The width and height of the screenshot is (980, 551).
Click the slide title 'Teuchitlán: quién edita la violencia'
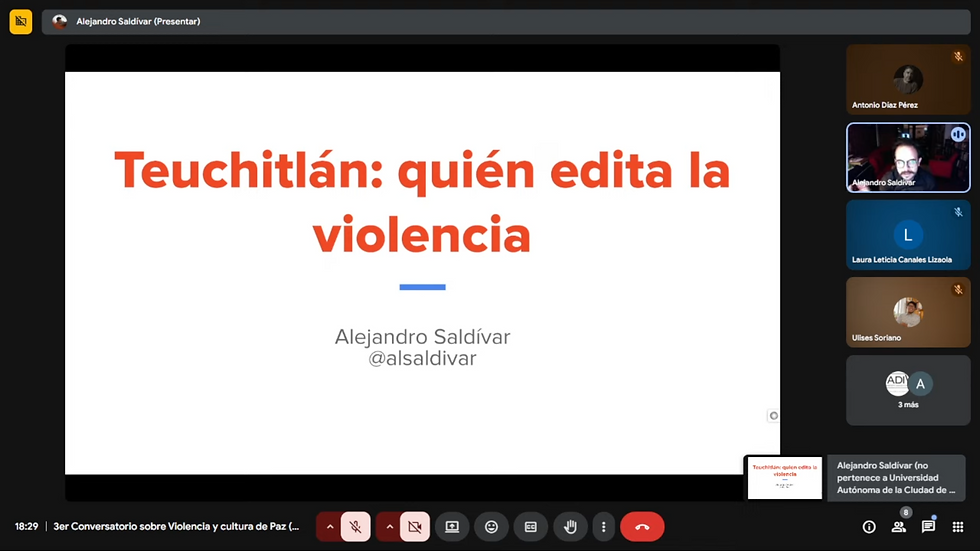(x=422, y=202)
